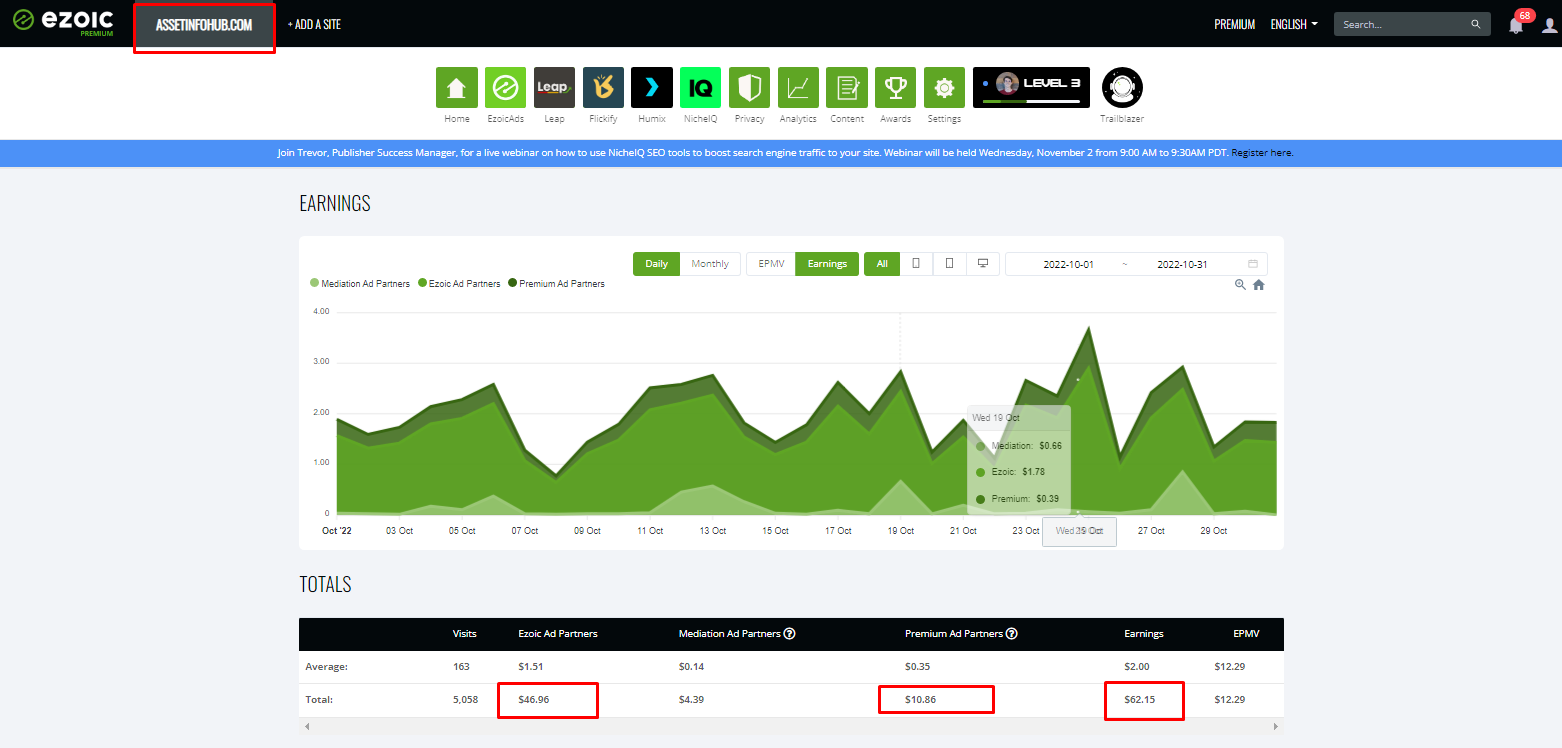1562x748 pixels.
Task: Click the Ezoic logo
Action: [x=62, y=22]
